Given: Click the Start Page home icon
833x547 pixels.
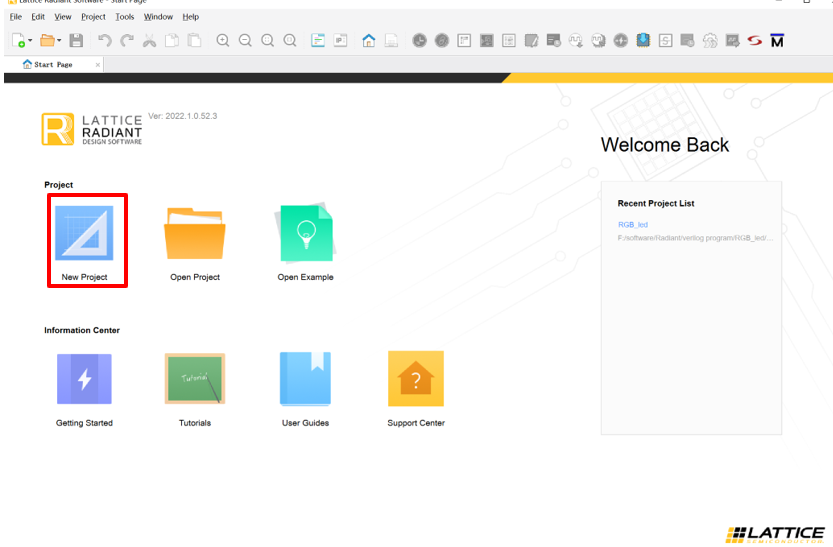Looking at the screenshot, I should click(368, 40).
